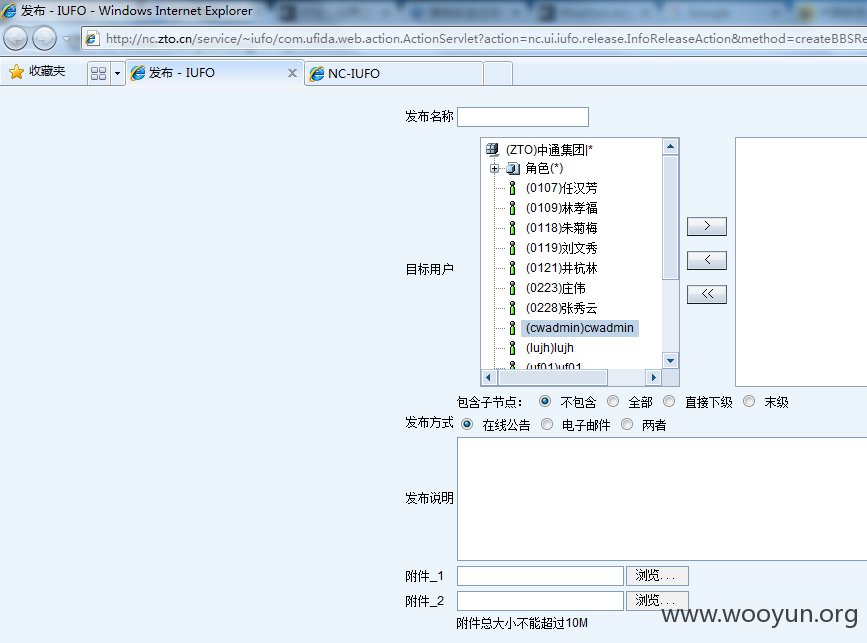Select (cwadmin)cwadmin in user tree

coord(579,328)
